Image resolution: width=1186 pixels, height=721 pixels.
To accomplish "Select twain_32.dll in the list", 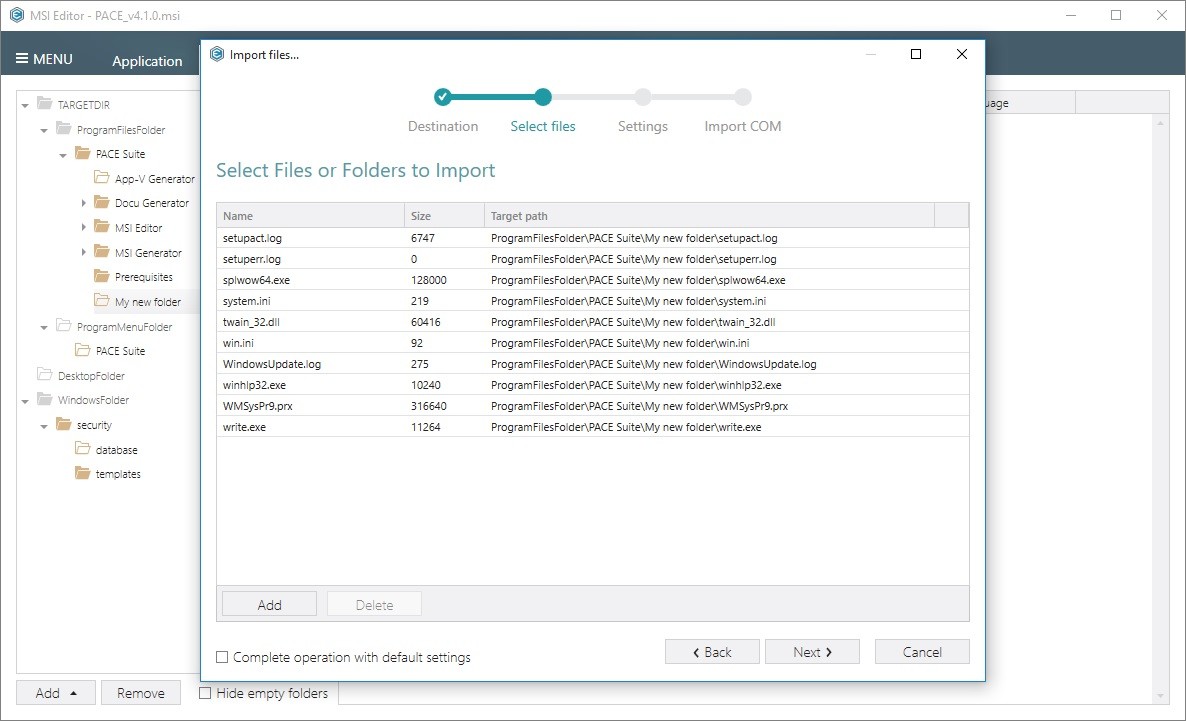I will click(x=592, y=322).
